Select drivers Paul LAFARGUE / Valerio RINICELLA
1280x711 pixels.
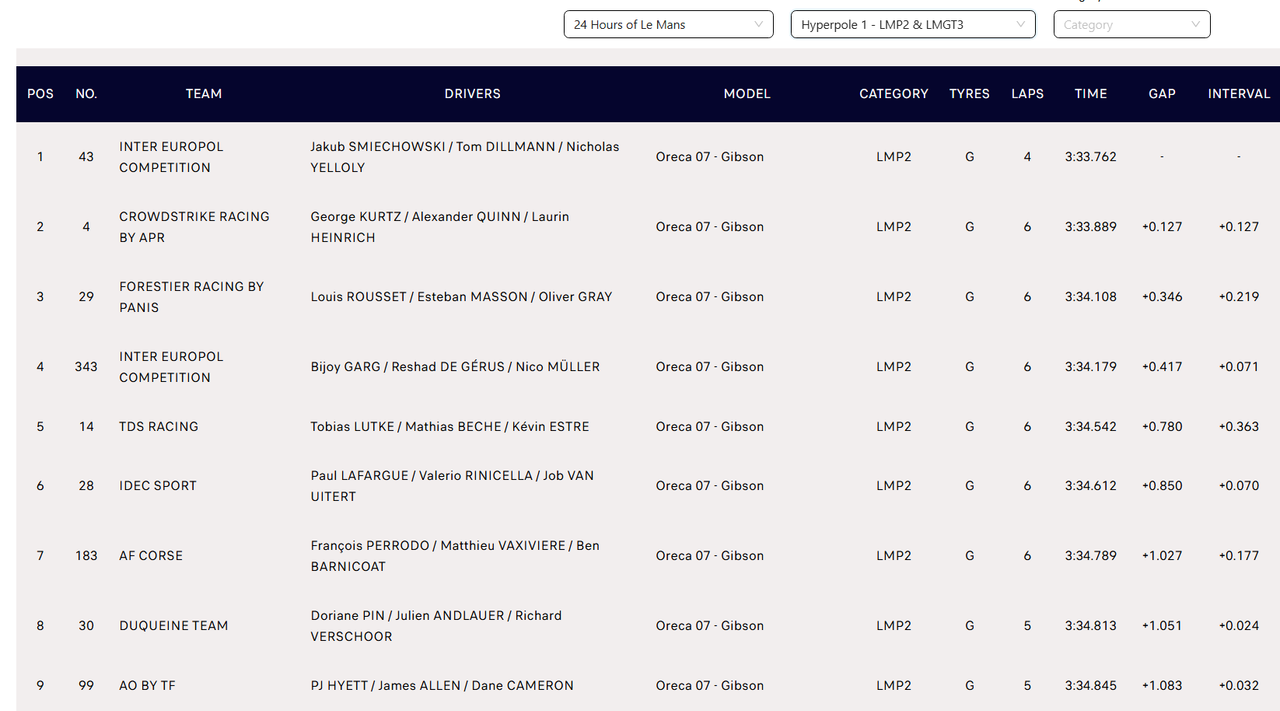[x=422, y=476]
